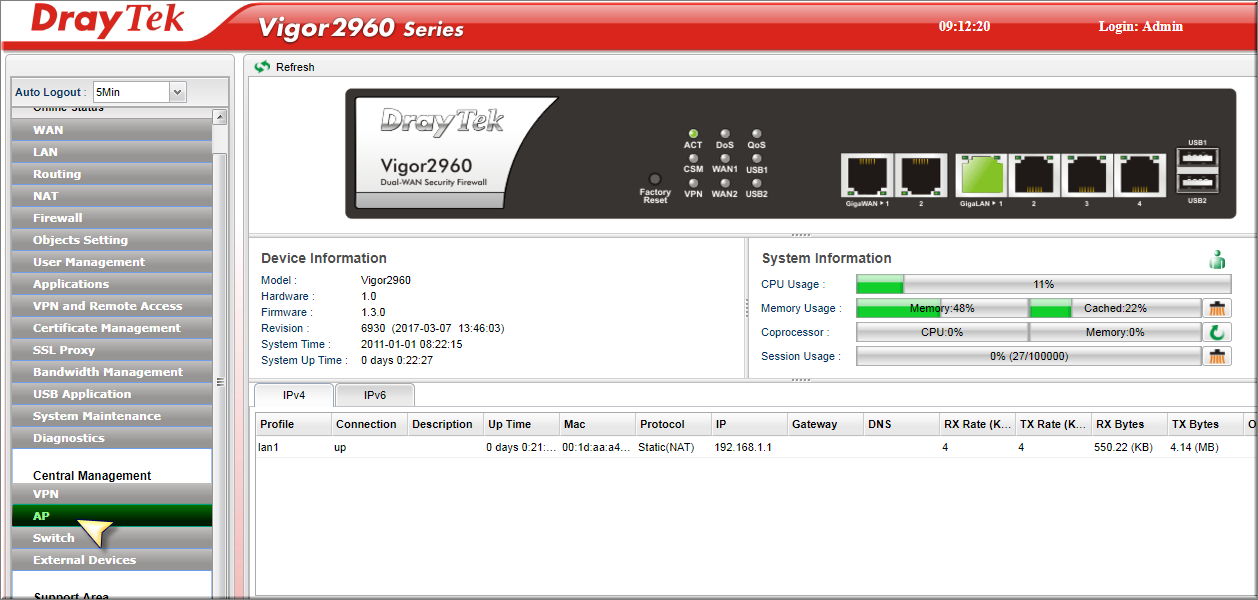1258x600 pixels.
Task: Click the Refresh icon in the toolbar
Action: coord(263,67)
